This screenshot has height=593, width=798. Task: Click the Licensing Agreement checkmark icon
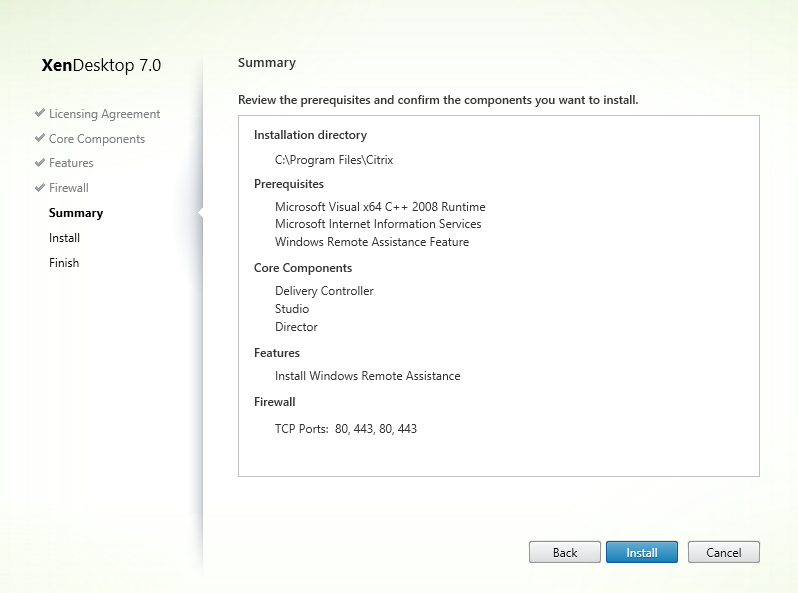pos(40,114)
